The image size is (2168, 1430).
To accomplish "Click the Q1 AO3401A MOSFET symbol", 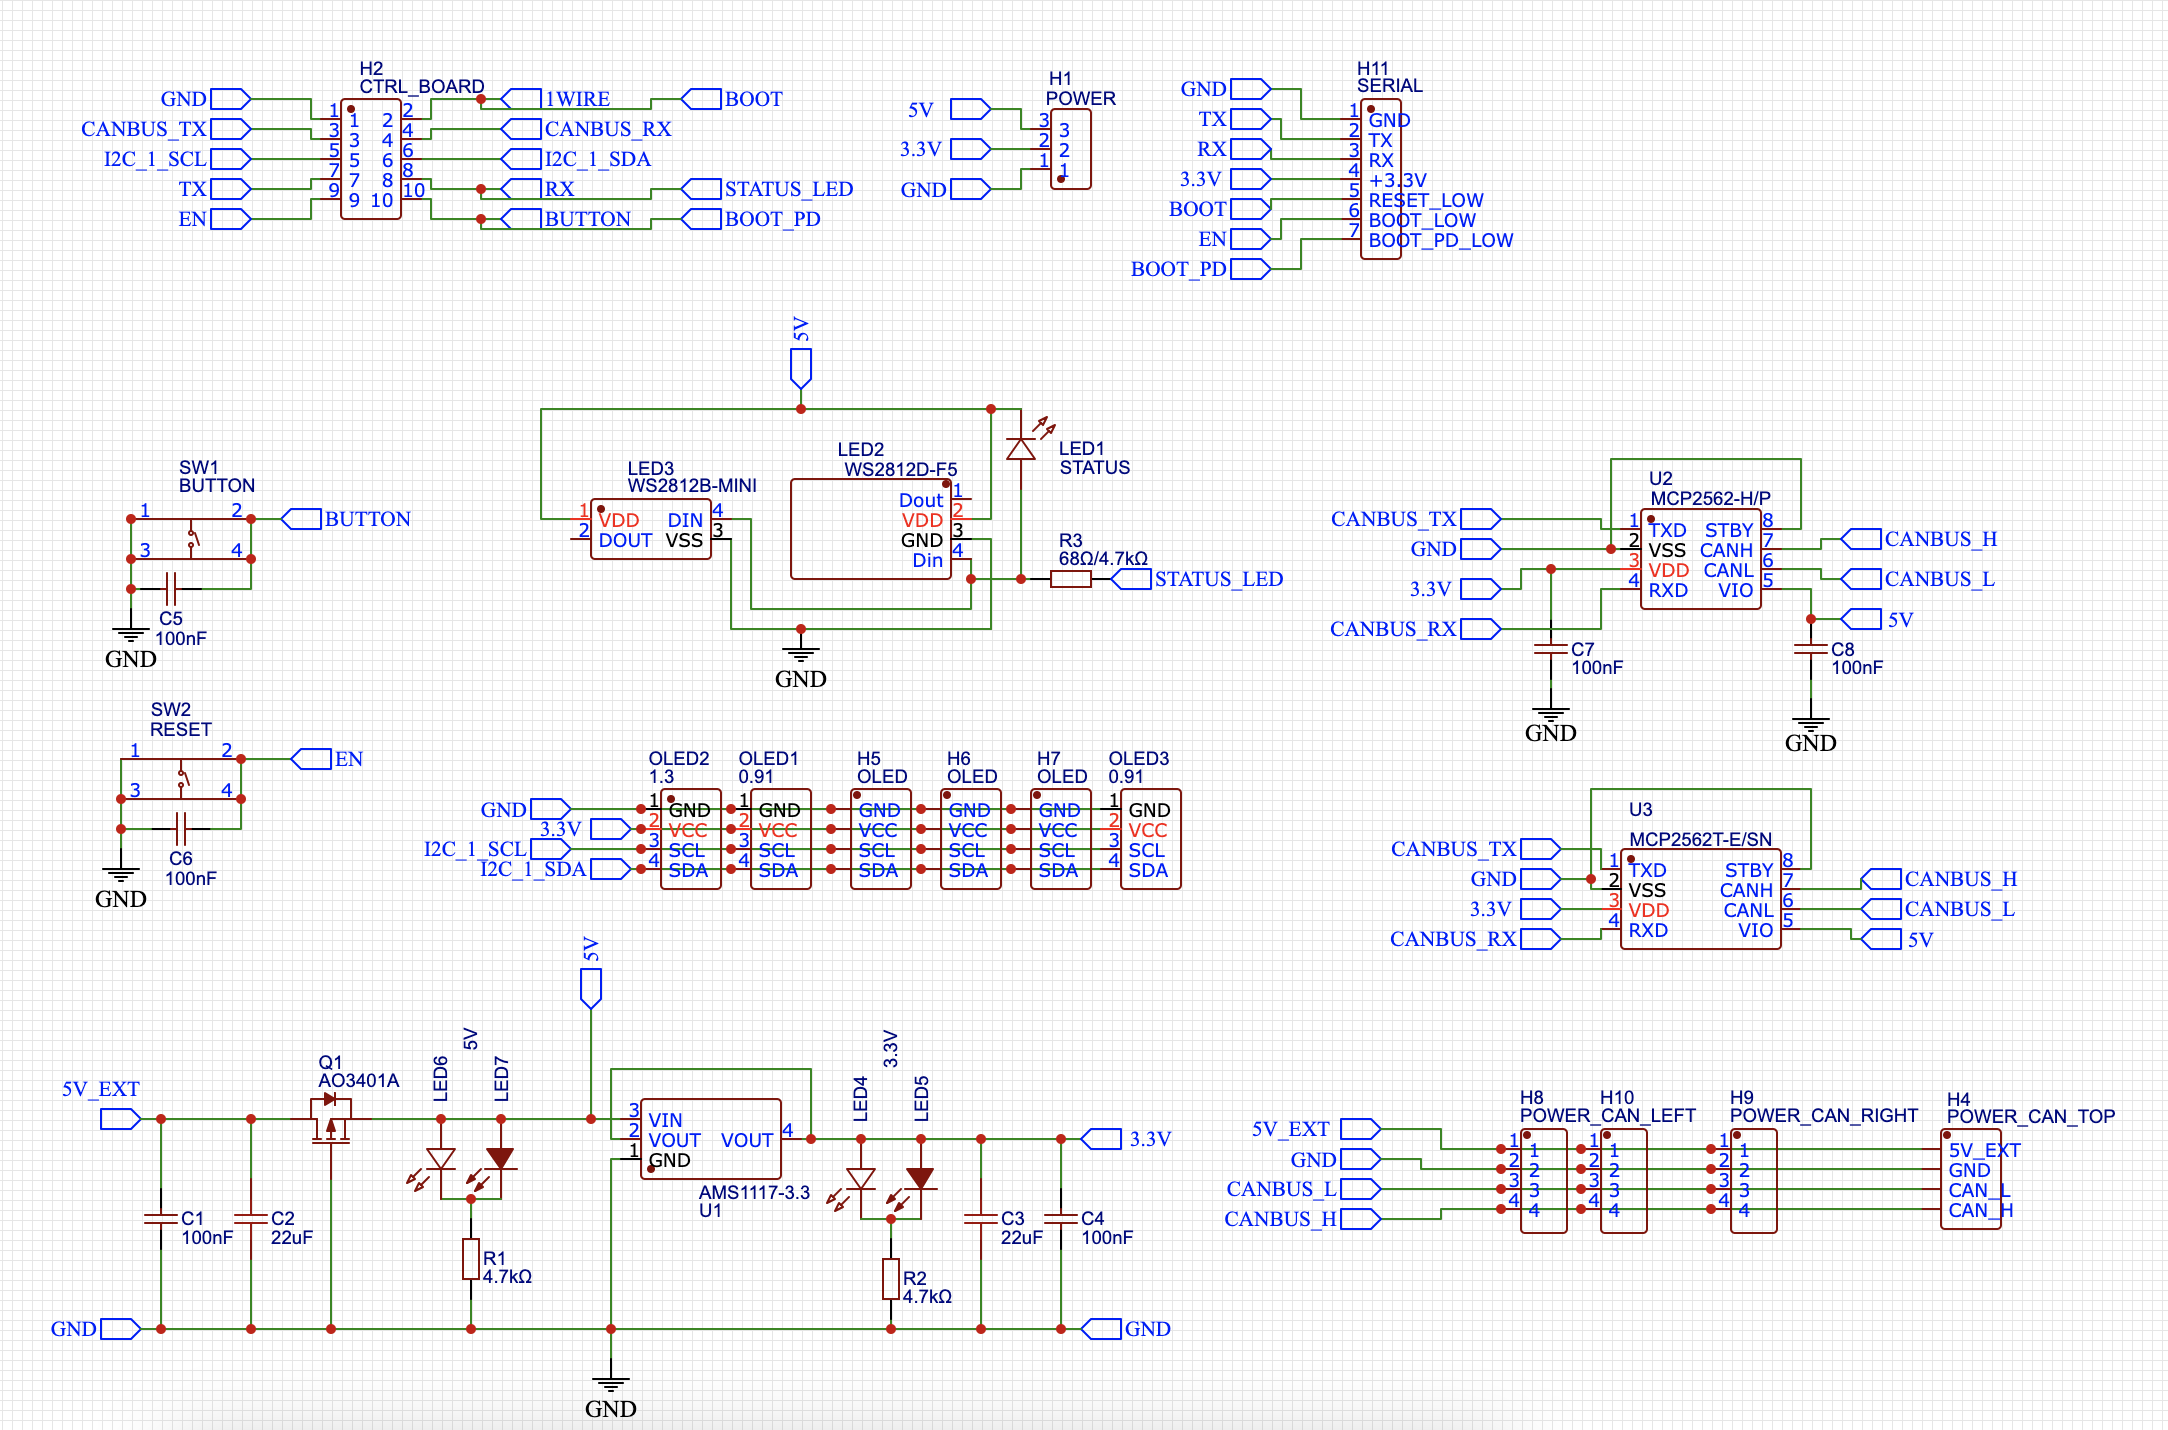I will (x=331, y=1120).
